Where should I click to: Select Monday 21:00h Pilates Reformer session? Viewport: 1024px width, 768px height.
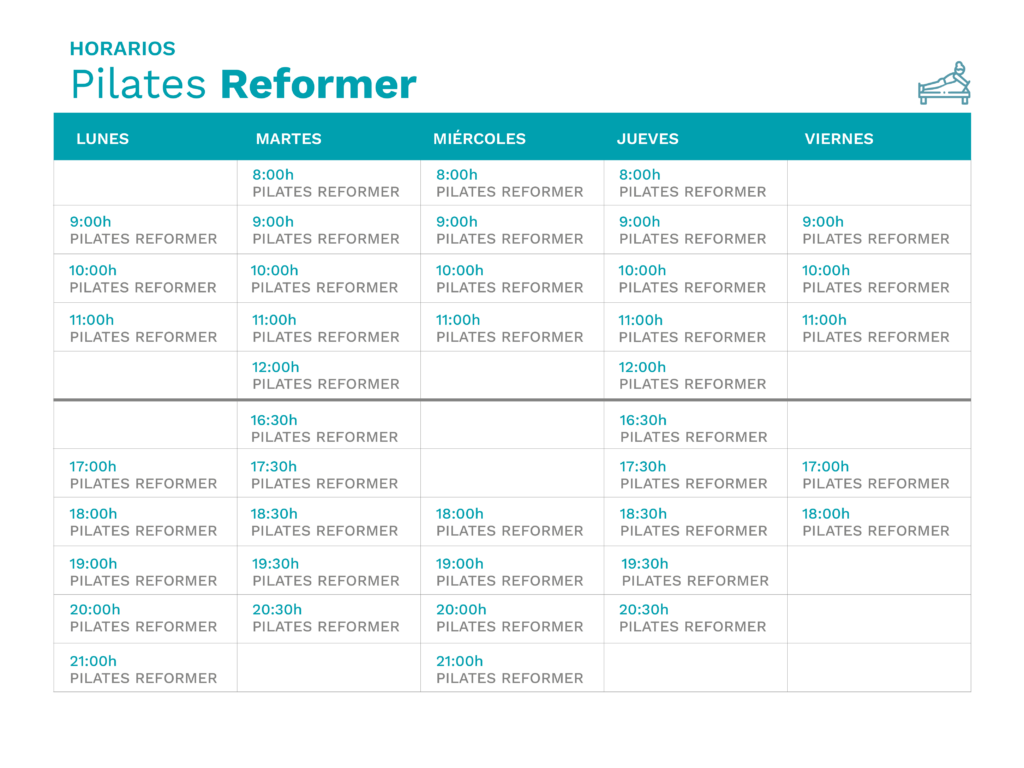pyautogui.click(x=143, y=669)
